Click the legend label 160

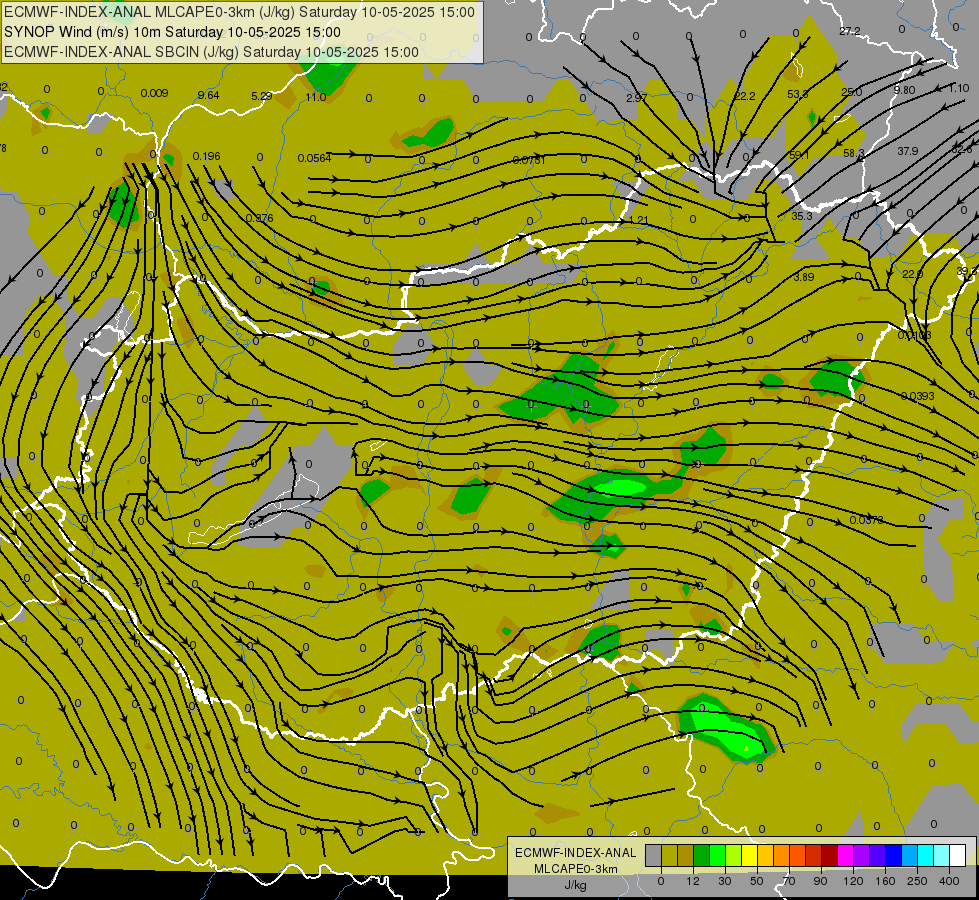[x=885, y=881]
